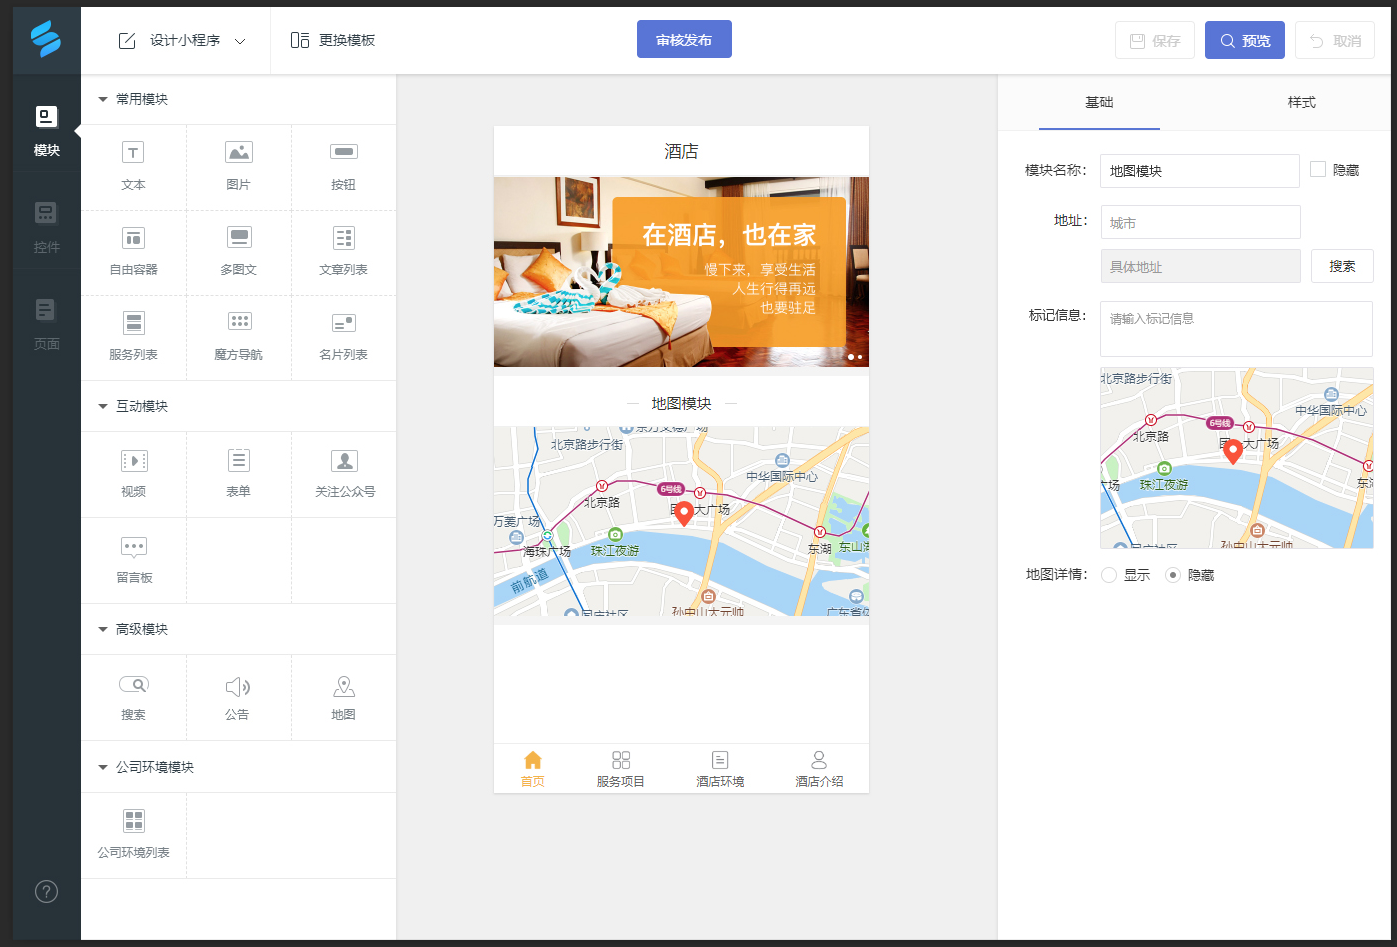Select the 留言板 module icon
1397x947 pixels.
coord(133,546)
